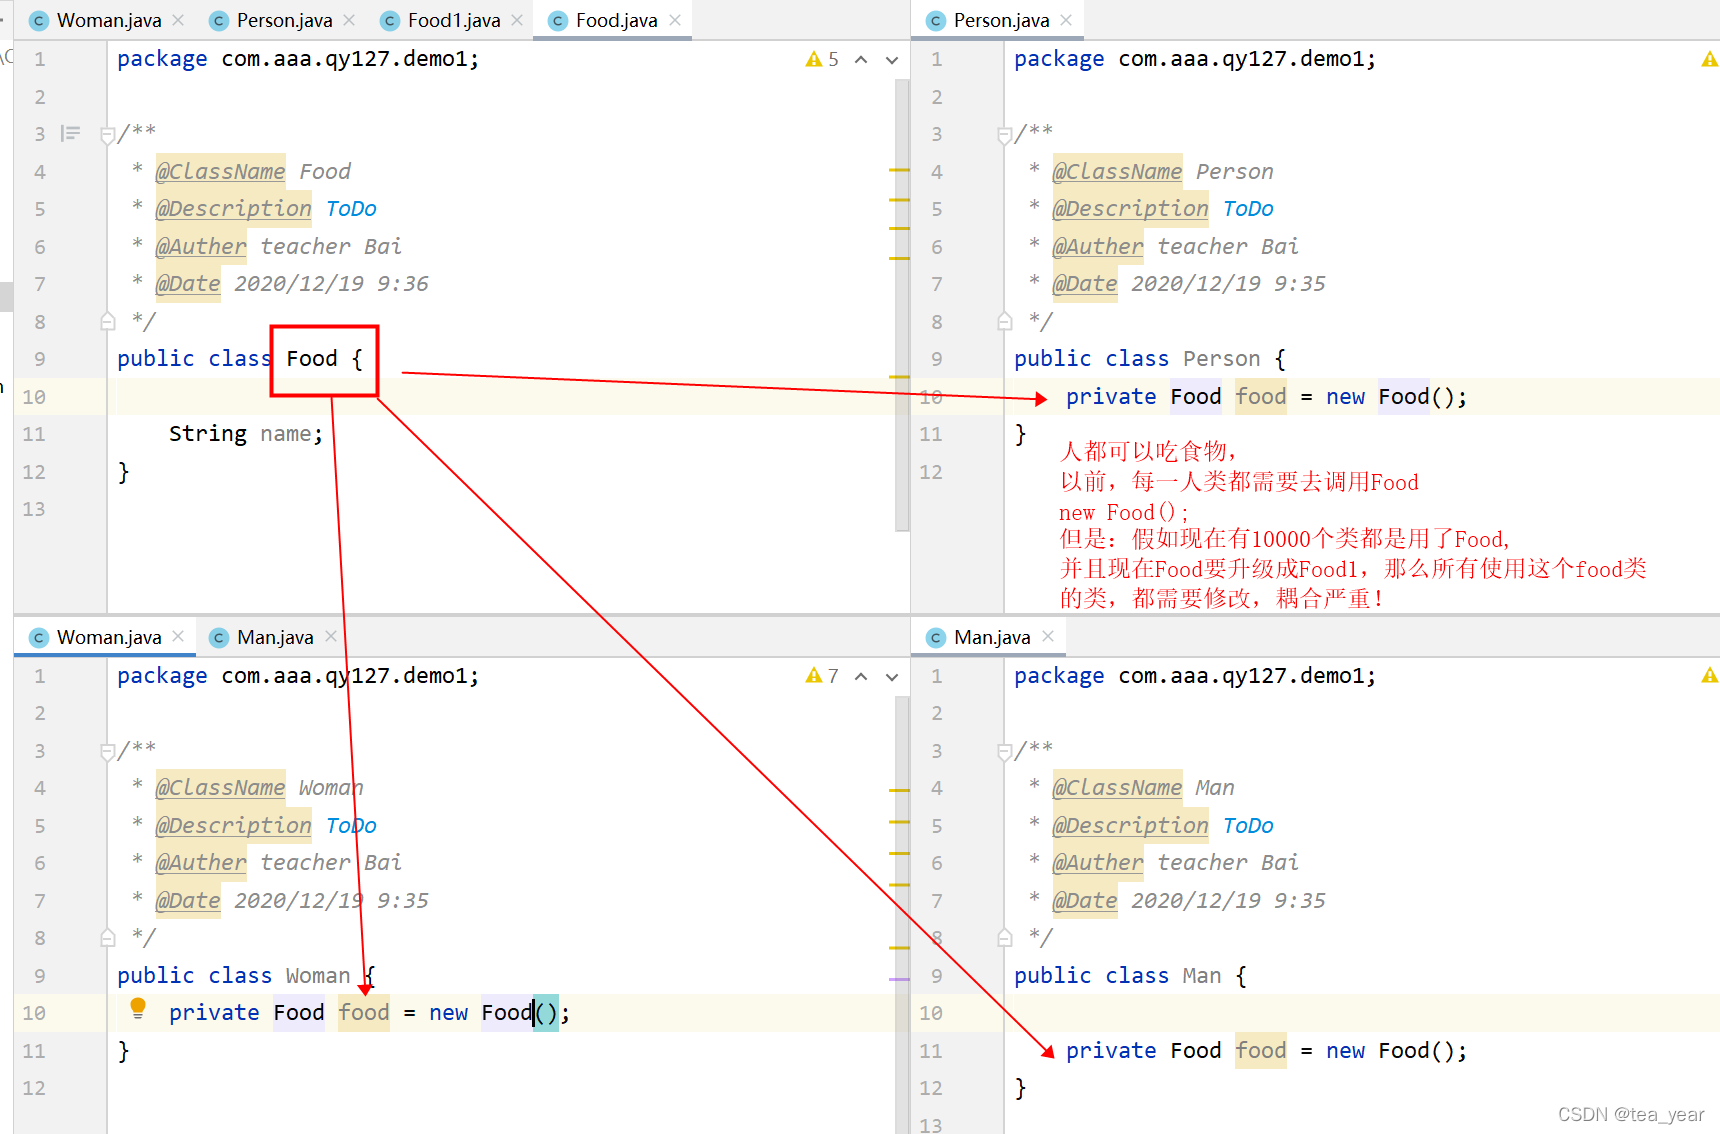Close Person.java tab in top-right editor
This screenshot has height=1134, width=1720.
(1066, 20)
